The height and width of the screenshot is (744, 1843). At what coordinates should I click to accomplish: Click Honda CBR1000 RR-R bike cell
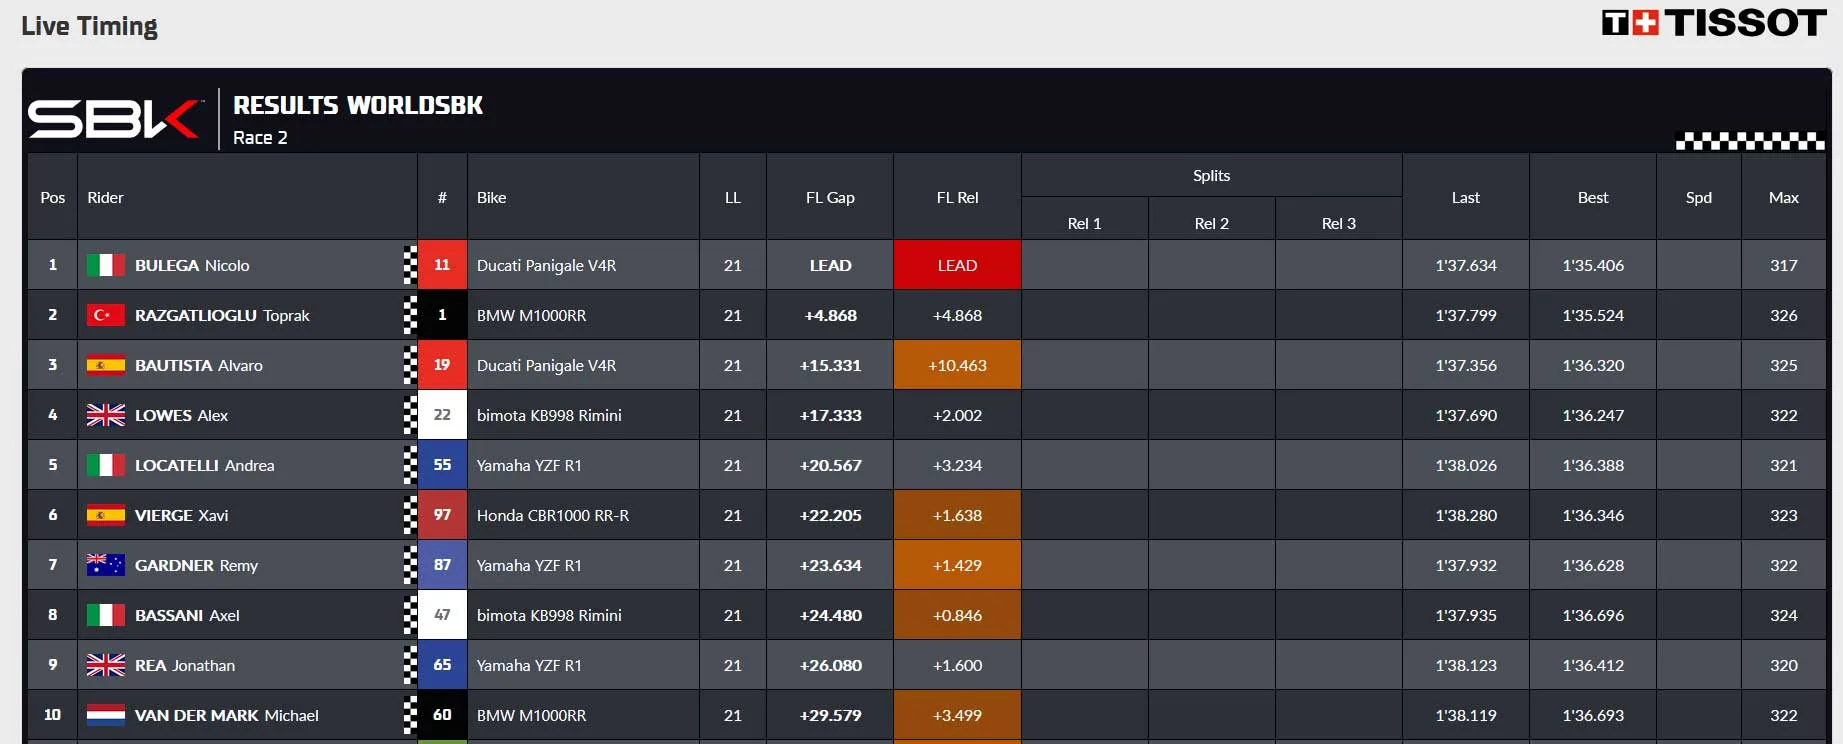[x=553, y=515]
